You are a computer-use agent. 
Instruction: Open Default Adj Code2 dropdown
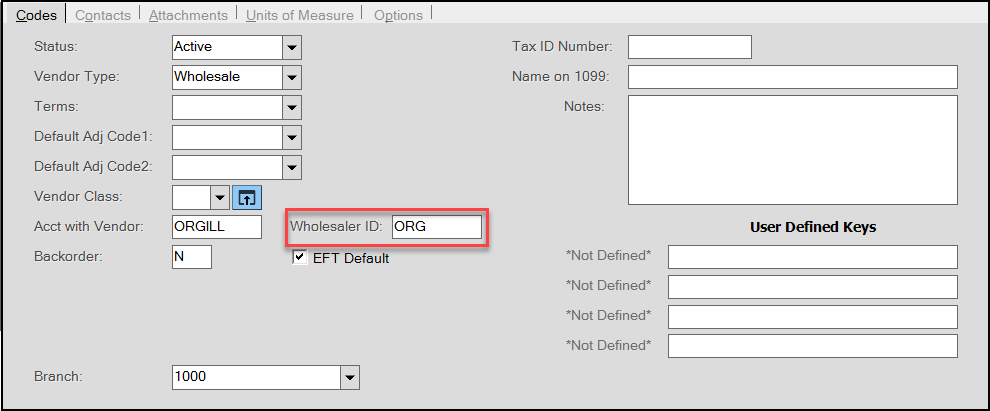pyautogui.click(x=291, y=167)
